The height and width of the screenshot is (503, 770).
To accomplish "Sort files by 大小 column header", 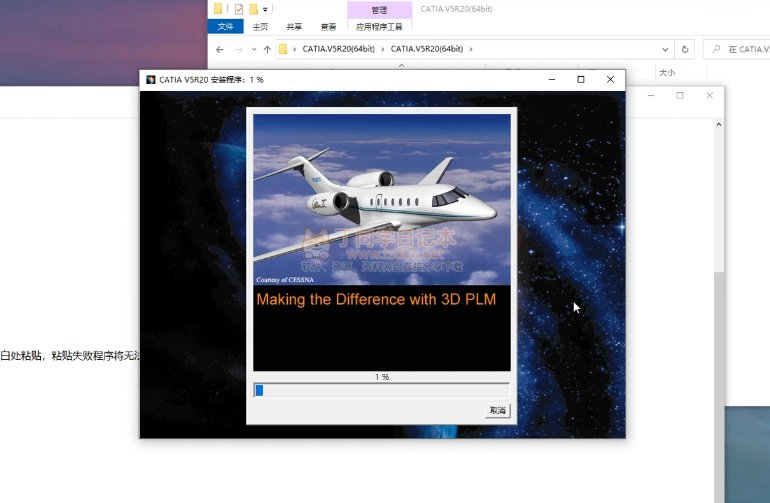I will (667, 73).
